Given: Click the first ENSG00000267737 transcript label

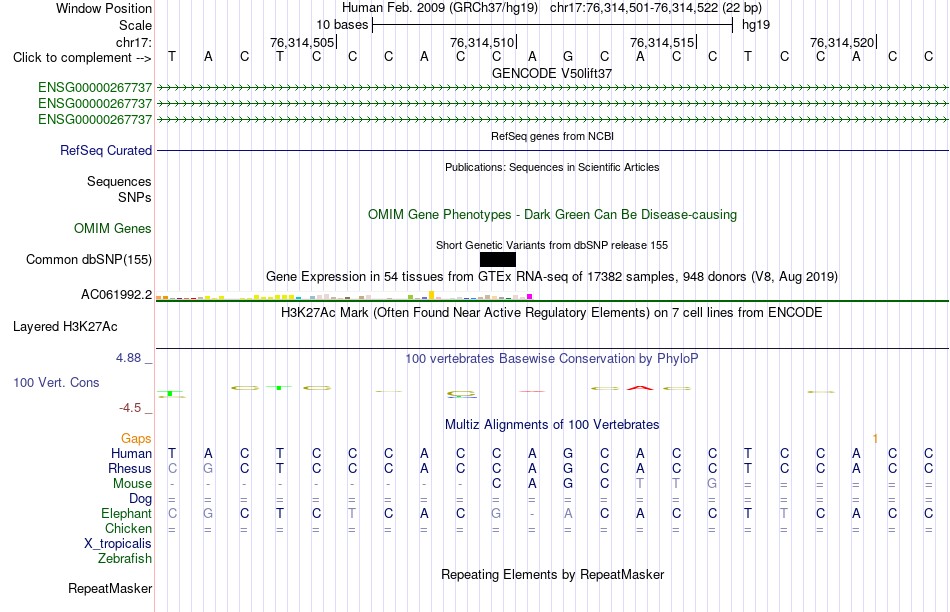Looking at the screenshot, I should pyautogui.click(x=95, y=88).
